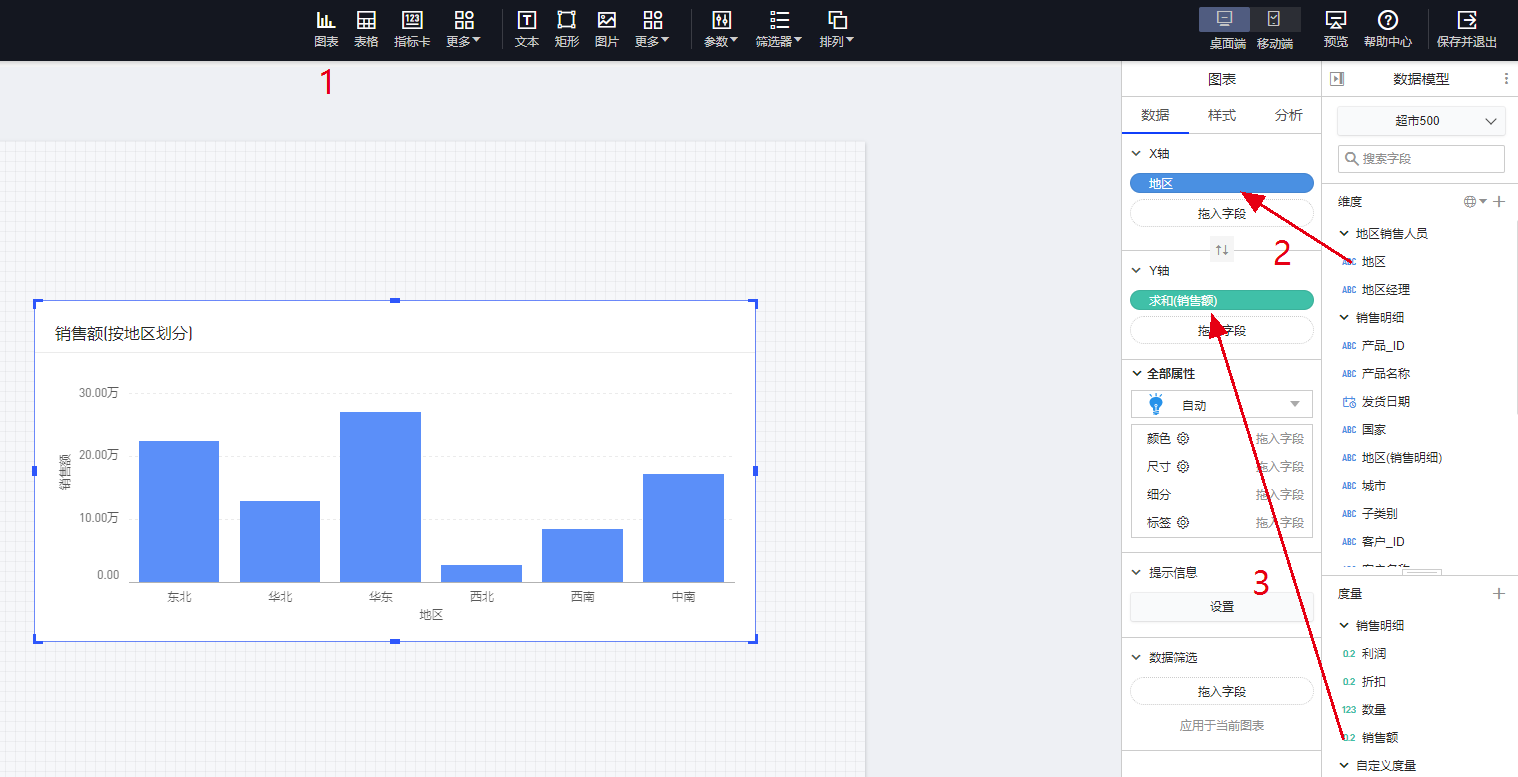The width and height of the screenshot is (1518, 777).
Task: Switch to the 分析 analysis tab
Action: tap(1288, 115)
